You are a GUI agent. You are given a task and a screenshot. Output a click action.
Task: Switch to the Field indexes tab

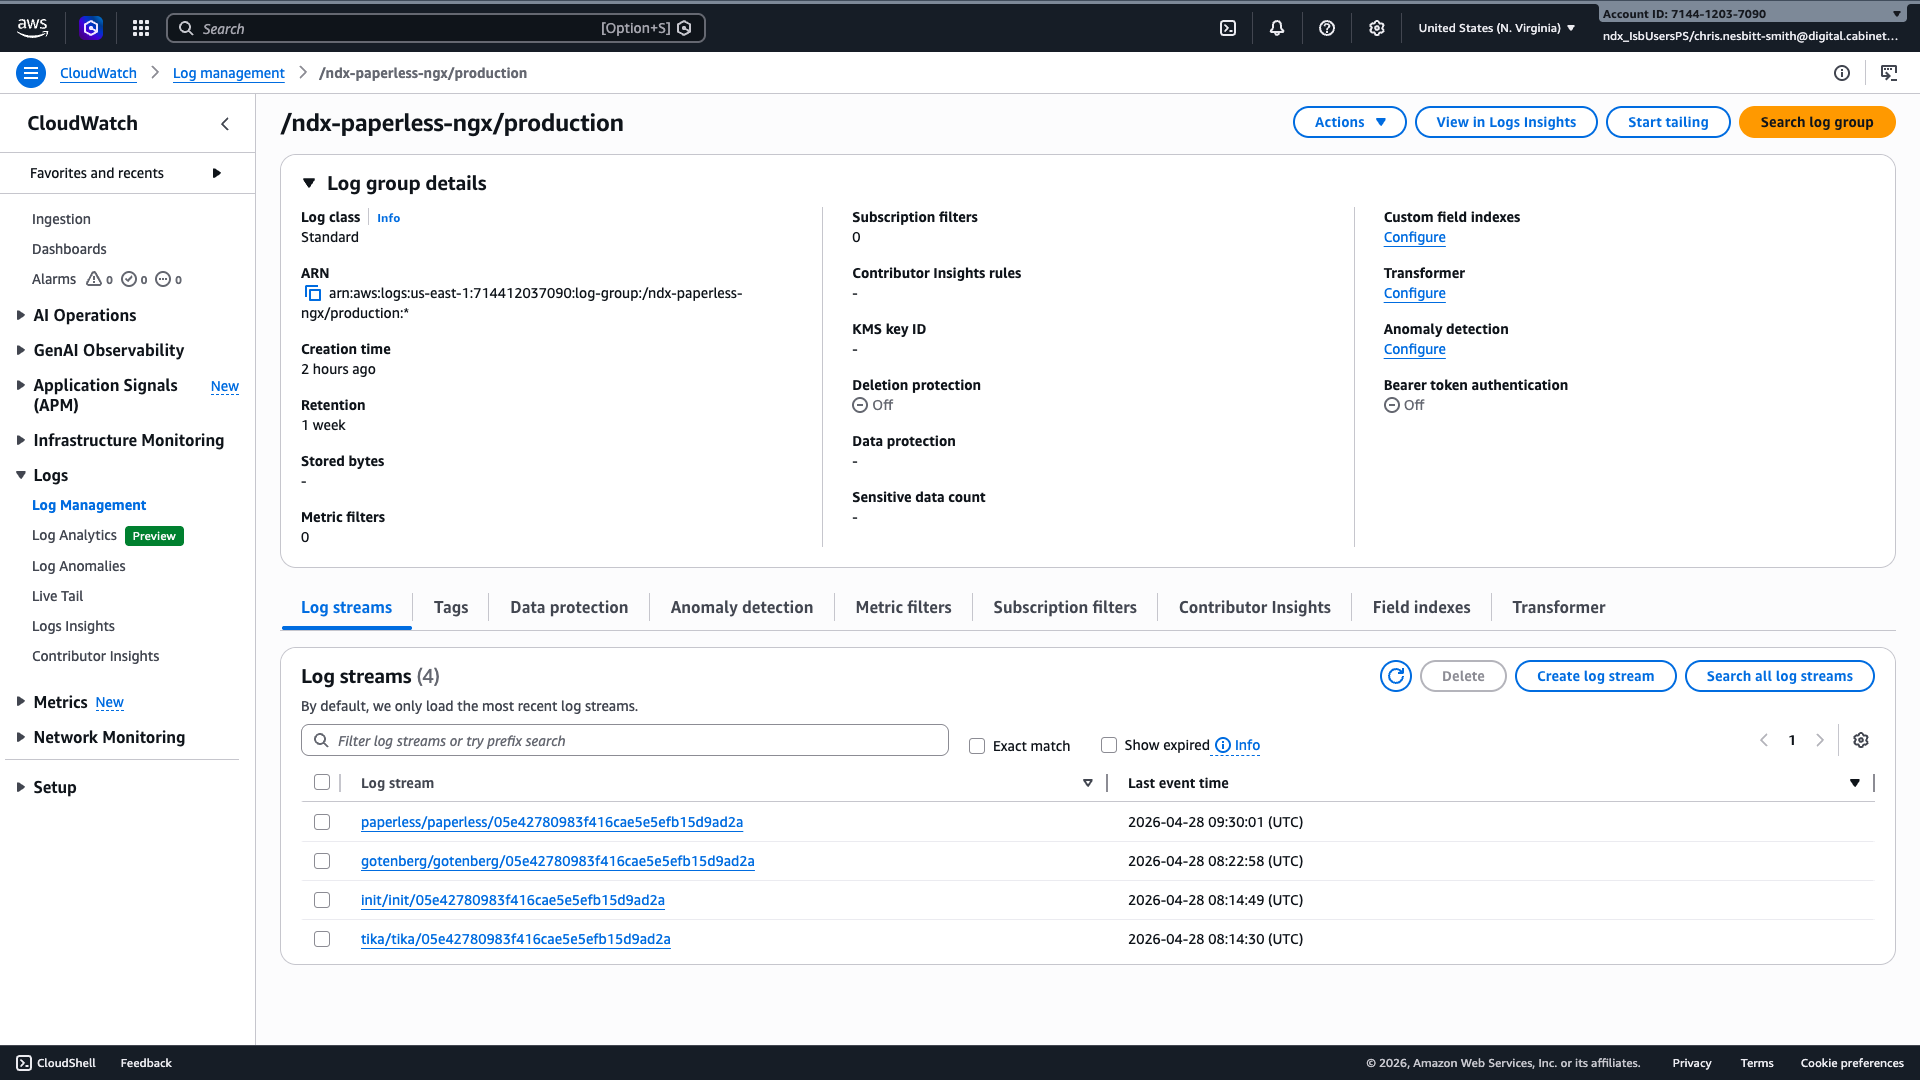pos(1422,607)
